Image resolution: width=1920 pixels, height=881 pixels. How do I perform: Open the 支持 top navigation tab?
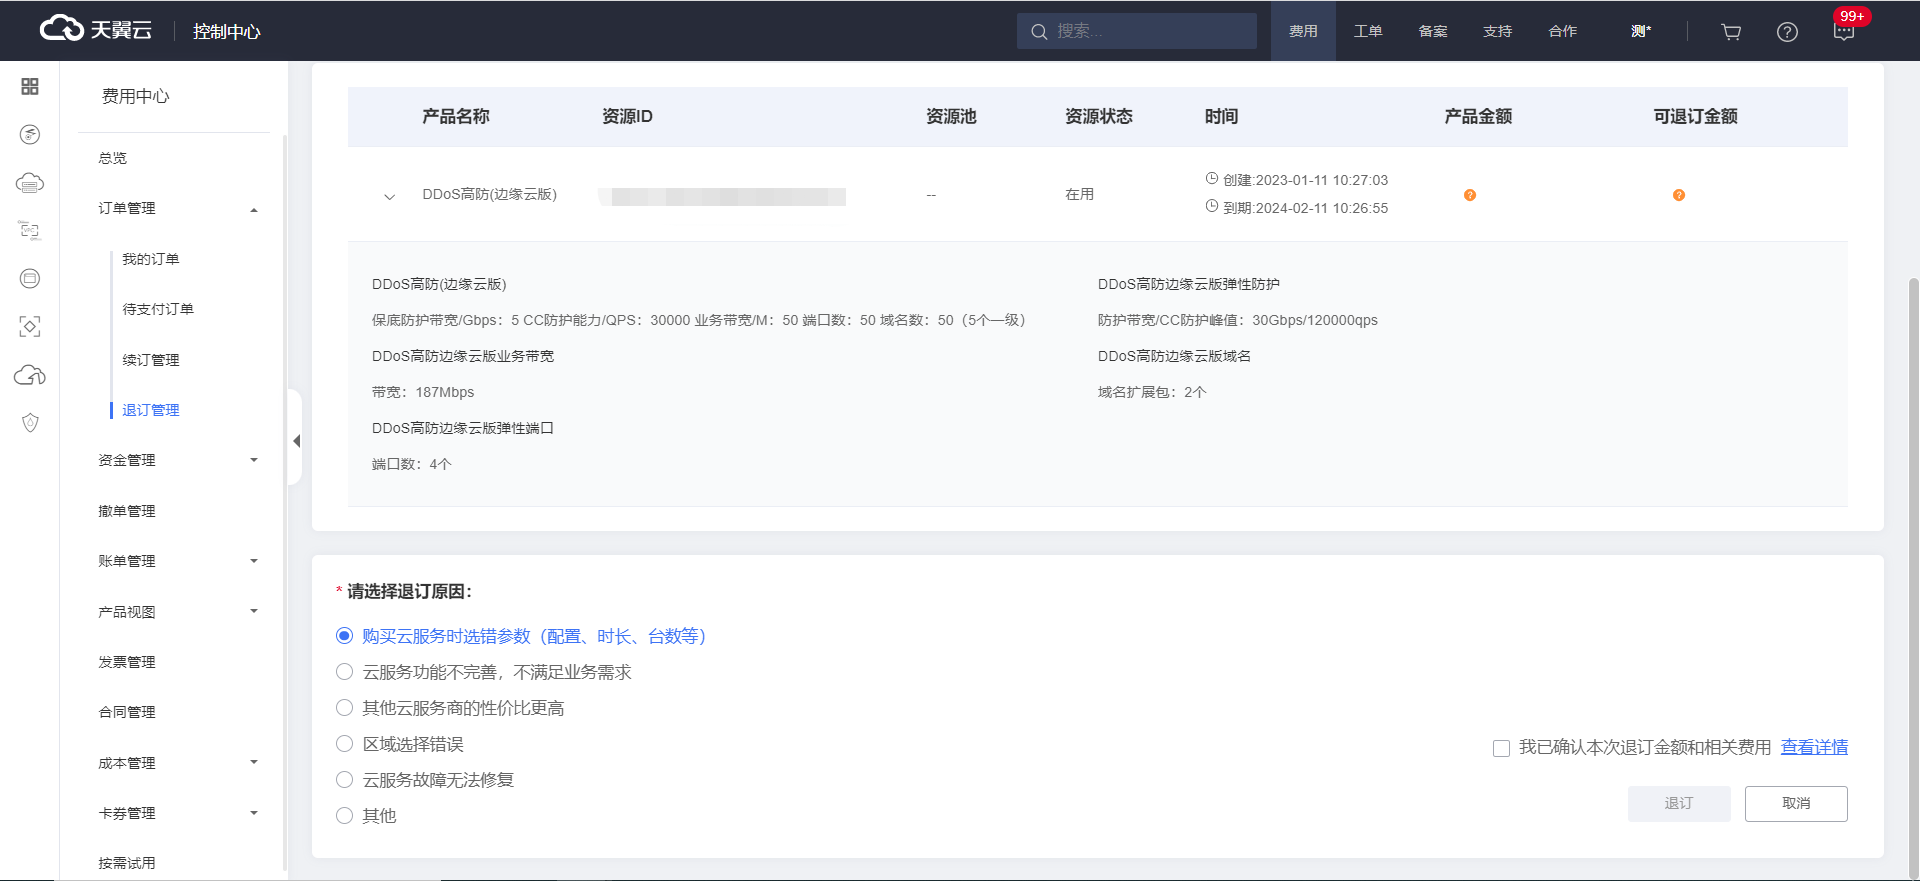coord(1498,31)
